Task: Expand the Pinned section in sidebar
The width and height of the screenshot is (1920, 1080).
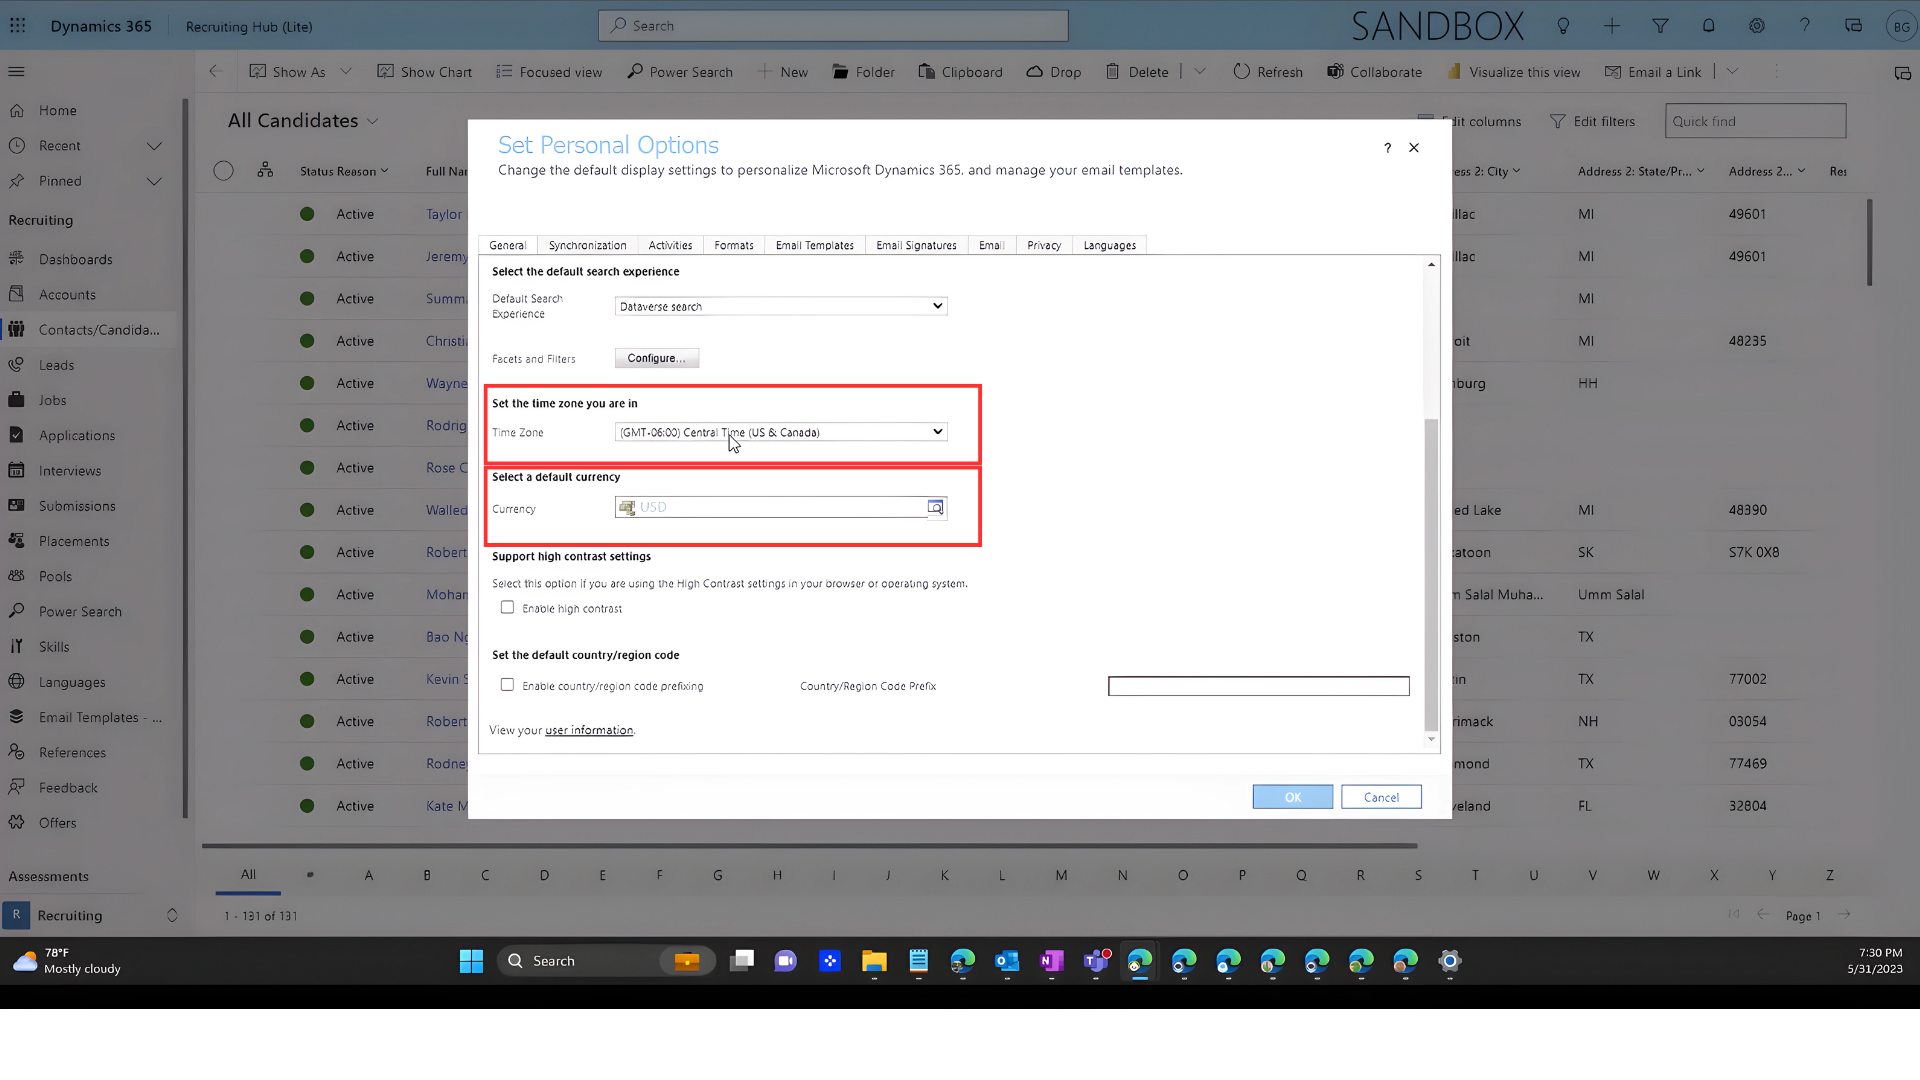Action: (x=154, y=181)
